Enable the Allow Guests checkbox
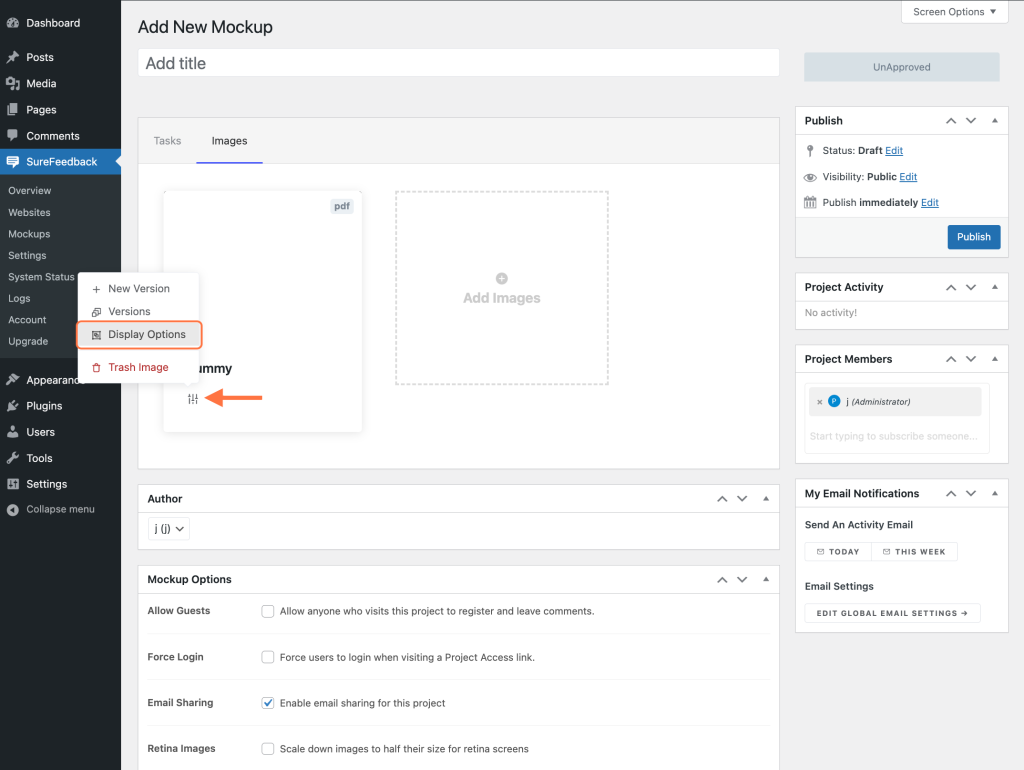 [x=268, y=611]
